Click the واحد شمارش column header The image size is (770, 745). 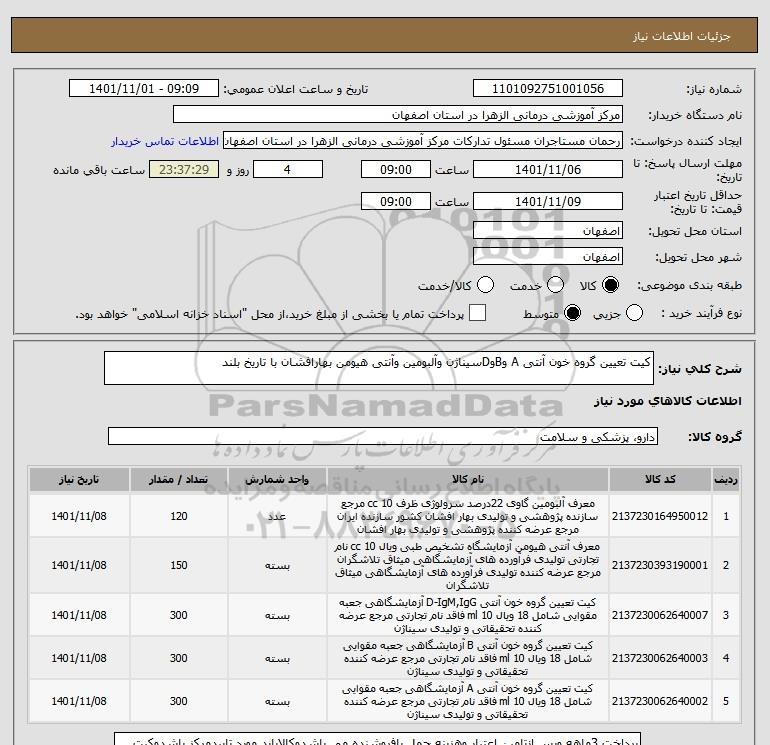point(277,479)
